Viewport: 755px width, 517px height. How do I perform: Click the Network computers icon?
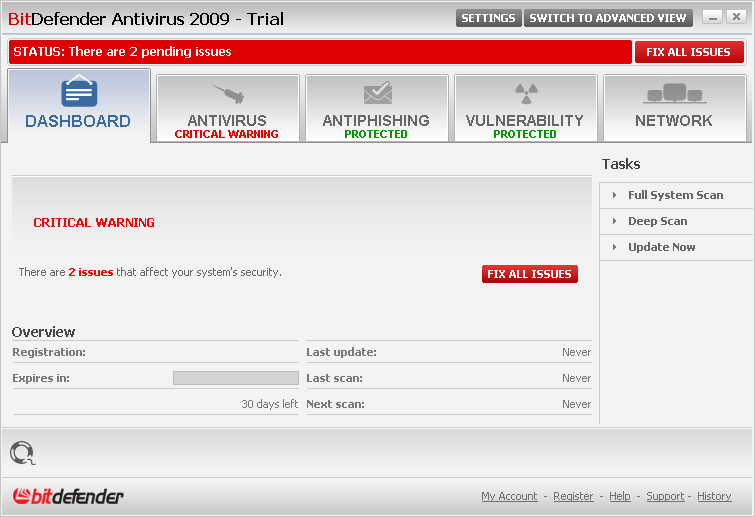[675, 93]
